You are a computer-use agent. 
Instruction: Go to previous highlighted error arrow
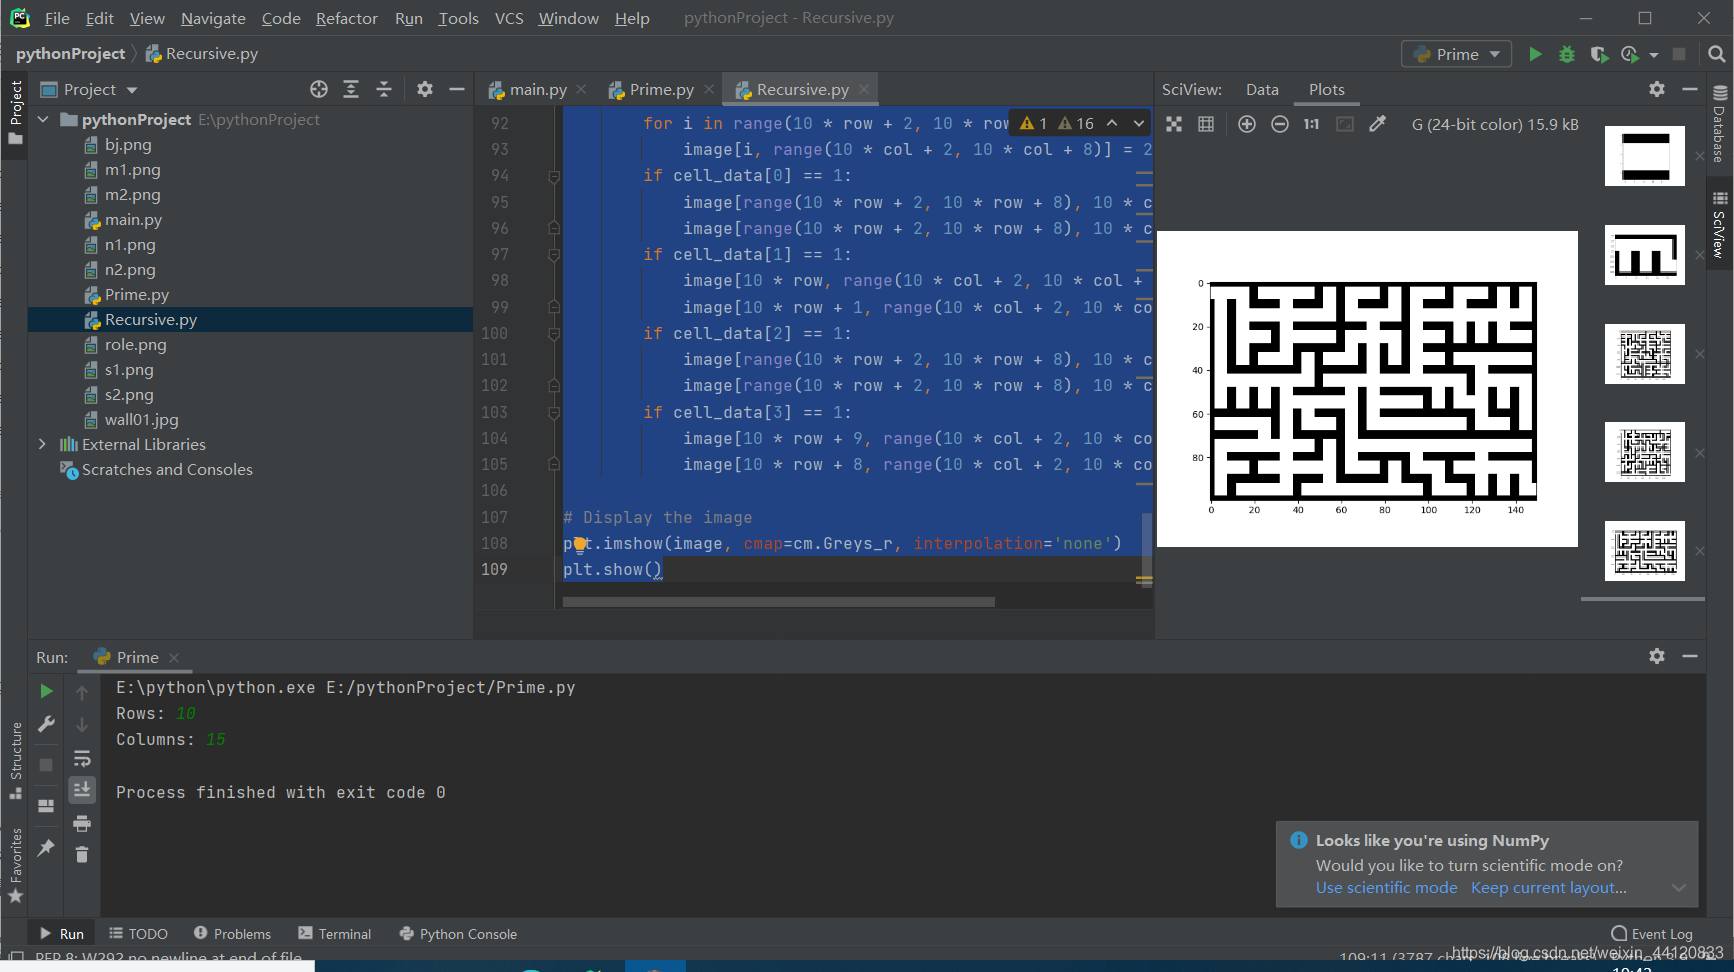pos(1112,123)
